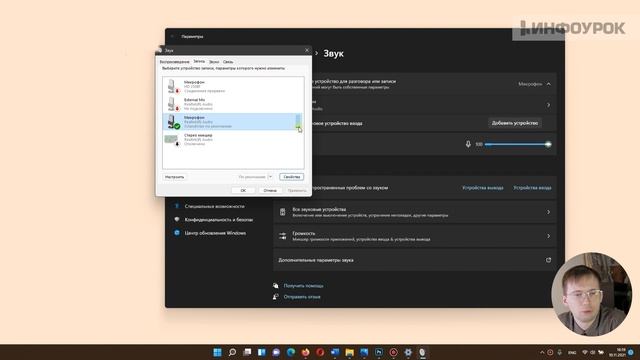Click the ENG language indicator in tray
The image size is (640, 360).
coord(572,353)
